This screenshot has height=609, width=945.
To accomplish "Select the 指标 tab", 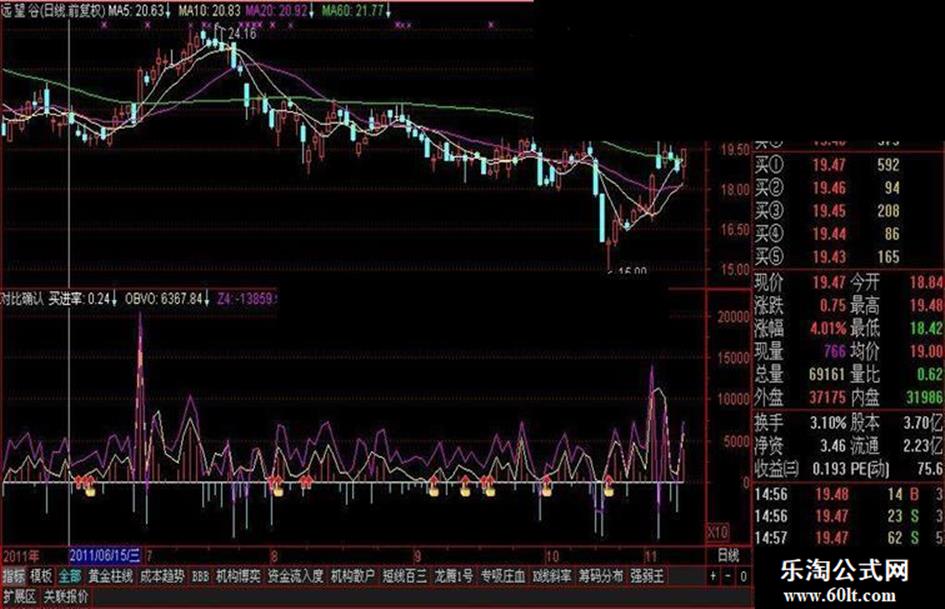I will pyautogui.click(x=13, y=576).
